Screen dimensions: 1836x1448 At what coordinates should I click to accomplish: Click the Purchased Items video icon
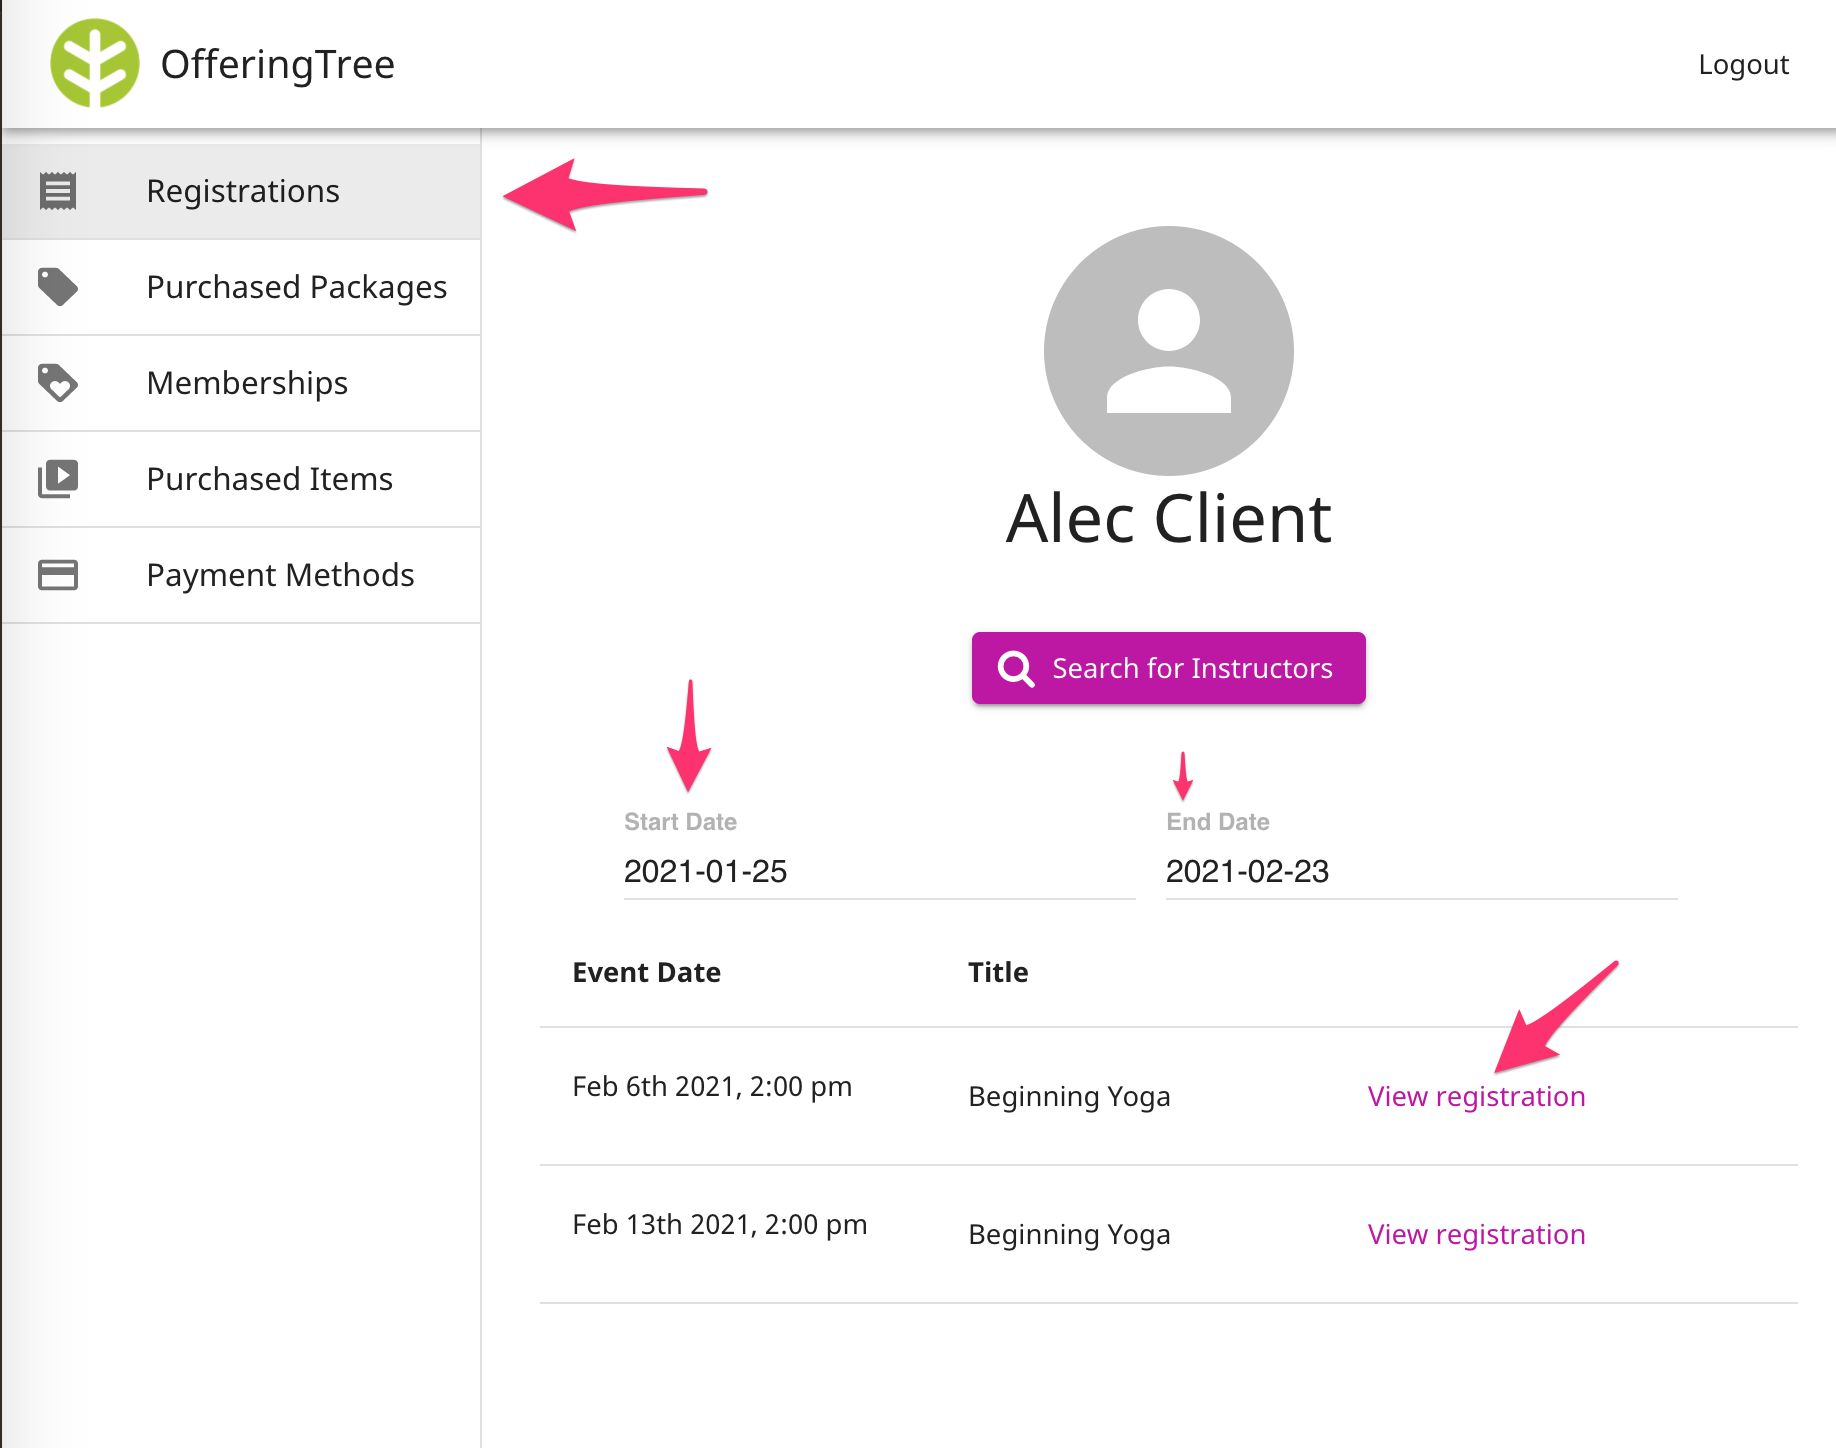click(x=58, y=479)
